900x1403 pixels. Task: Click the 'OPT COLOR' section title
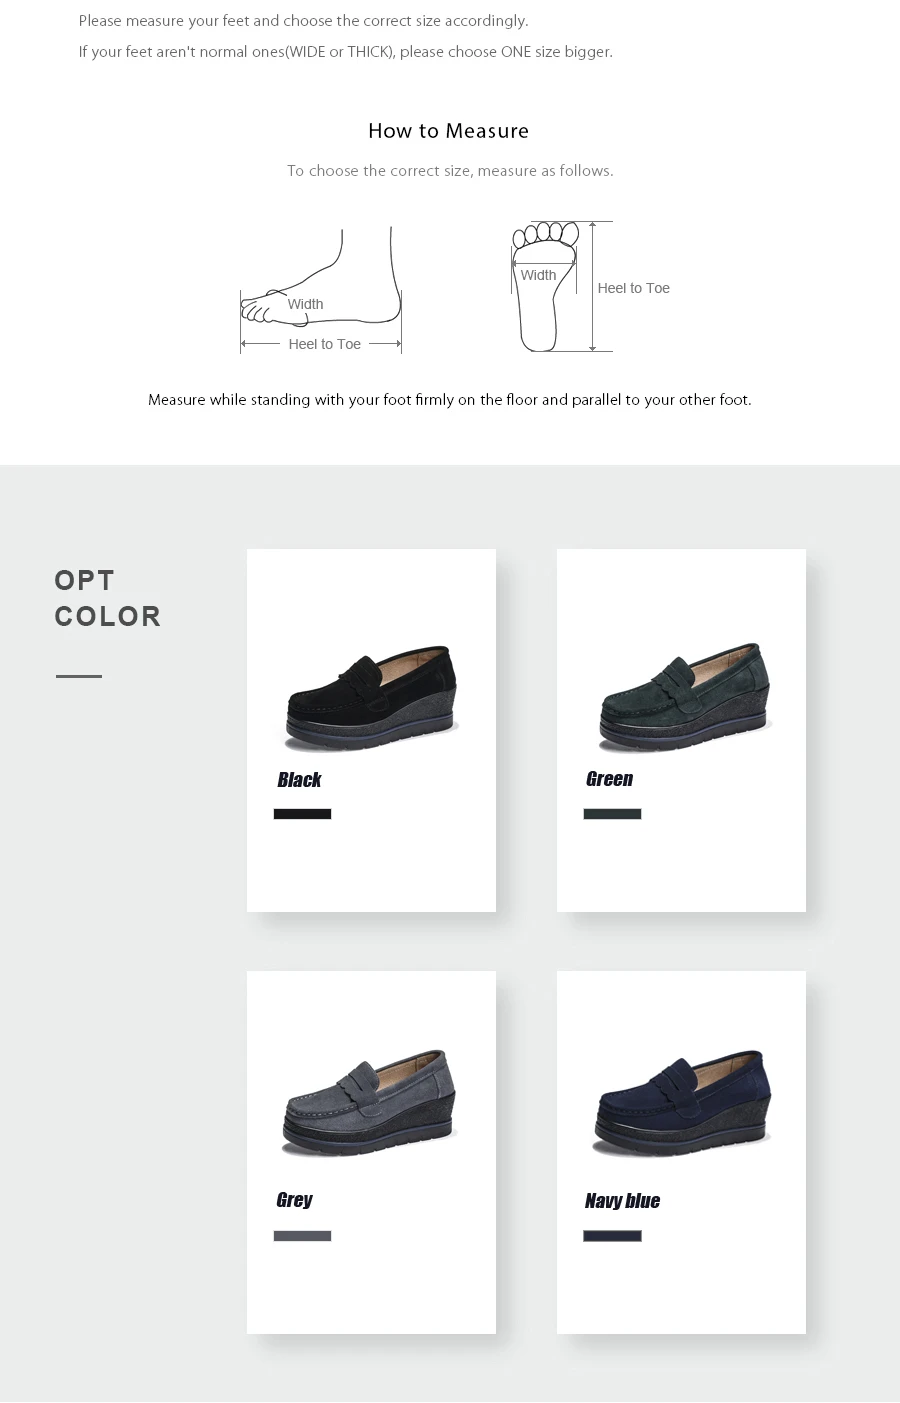pos(107,598)
